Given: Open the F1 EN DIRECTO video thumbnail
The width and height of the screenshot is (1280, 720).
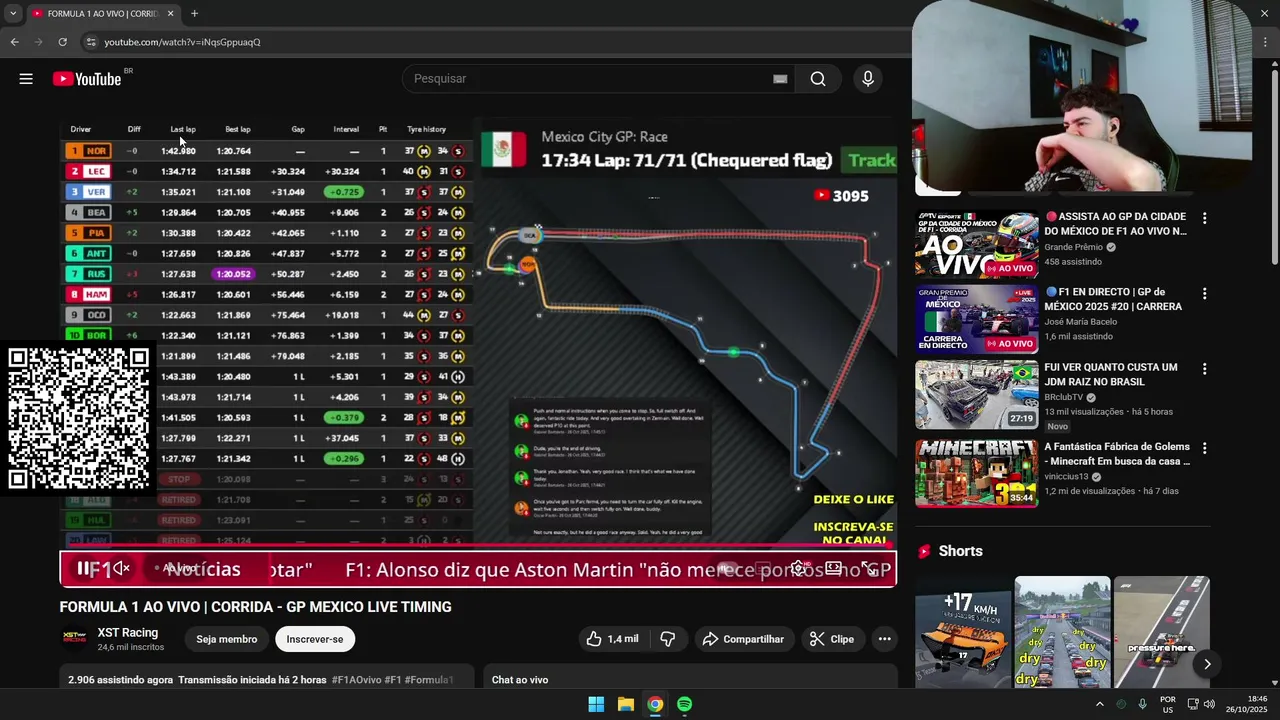Looking at the screenshot, I should click(977, 320).
